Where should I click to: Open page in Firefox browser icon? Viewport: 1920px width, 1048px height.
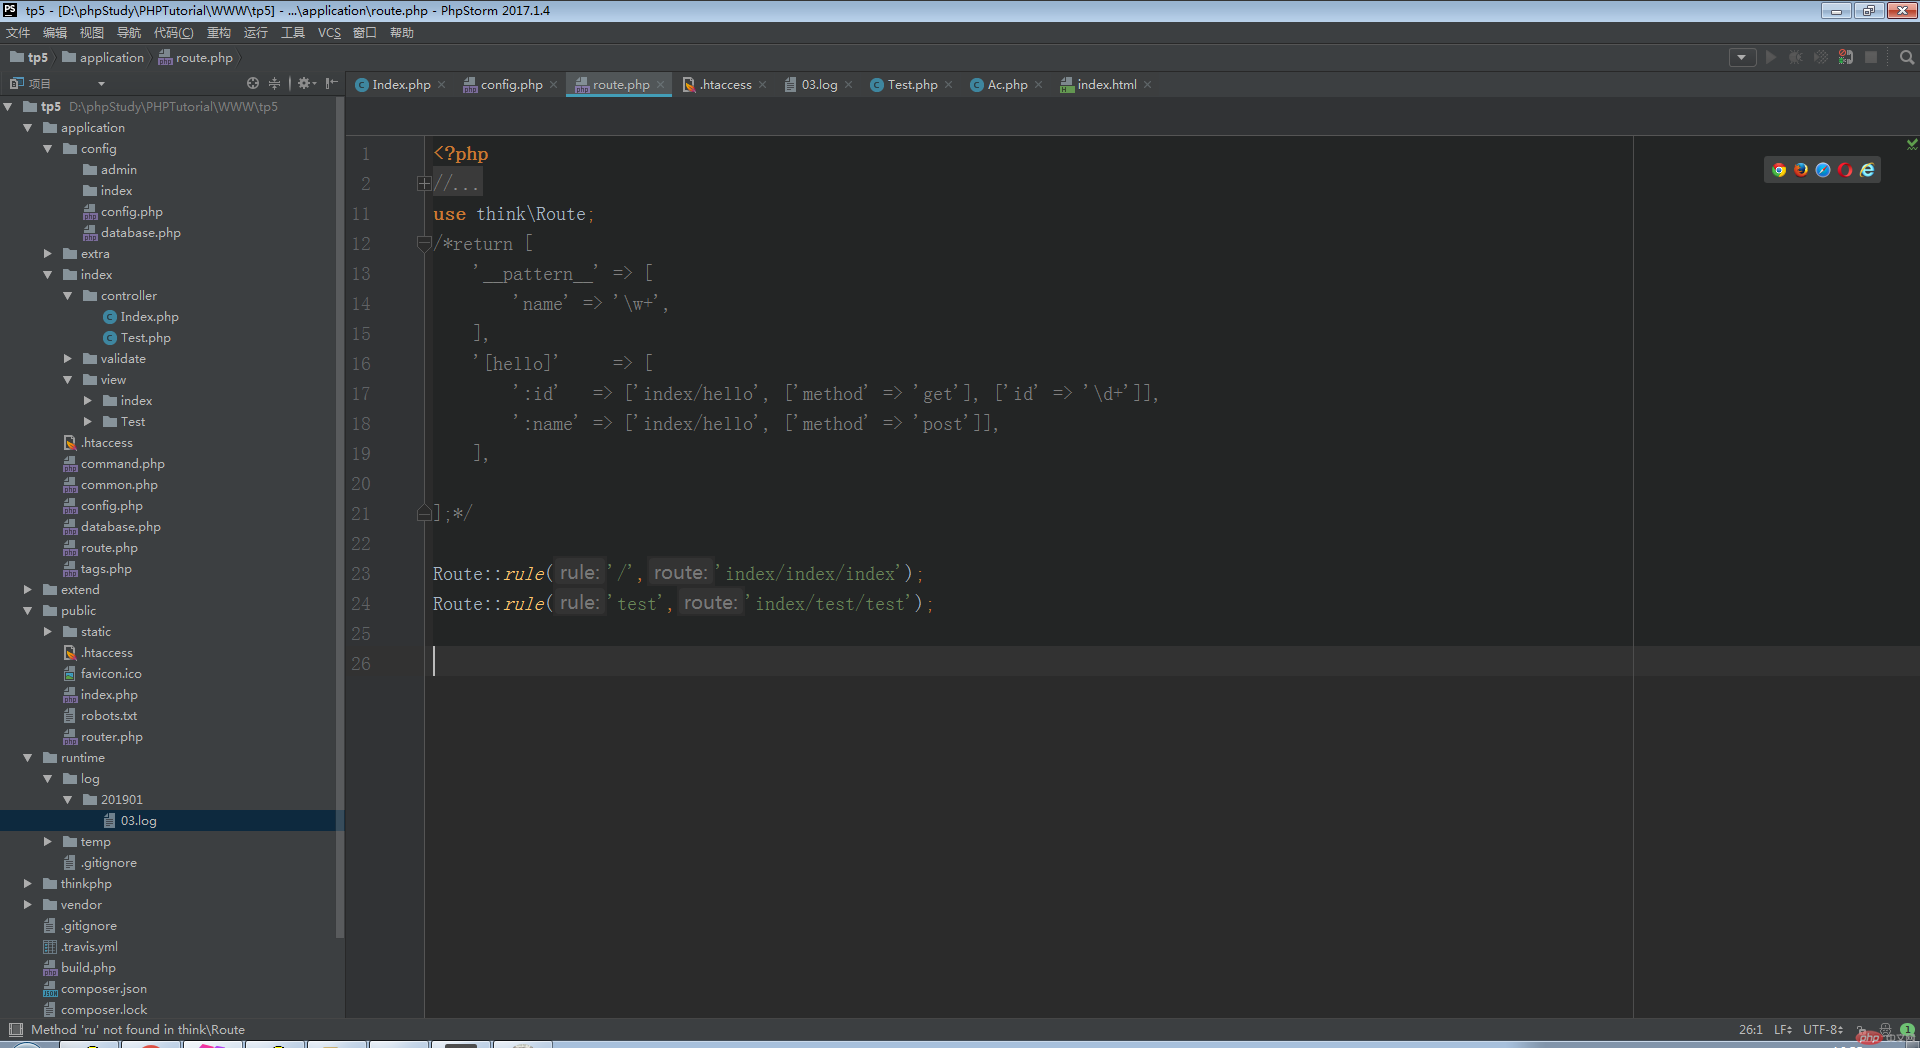(1801, 170)
